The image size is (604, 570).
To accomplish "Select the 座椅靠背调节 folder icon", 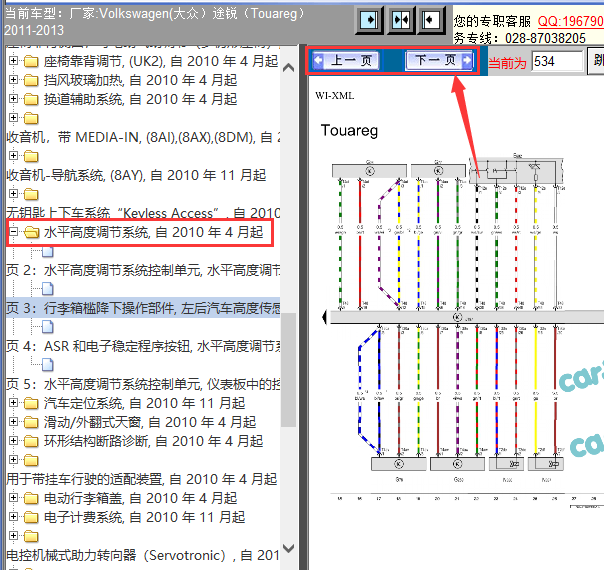I will point(31,61).
